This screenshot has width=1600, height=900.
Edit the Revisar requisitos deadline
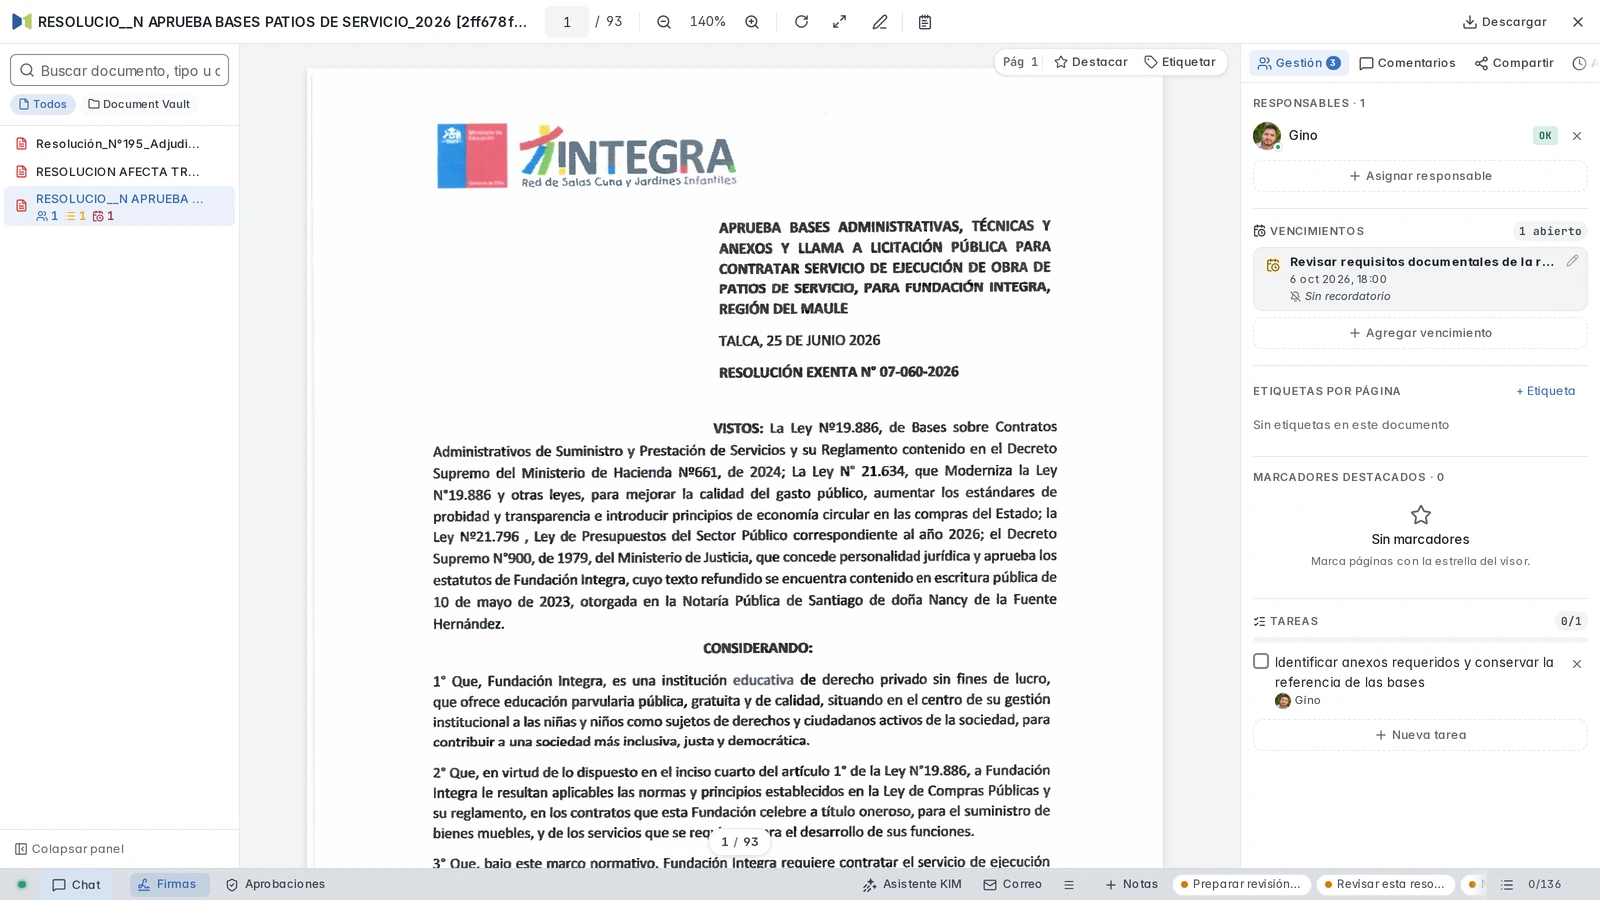[1572, 261]
